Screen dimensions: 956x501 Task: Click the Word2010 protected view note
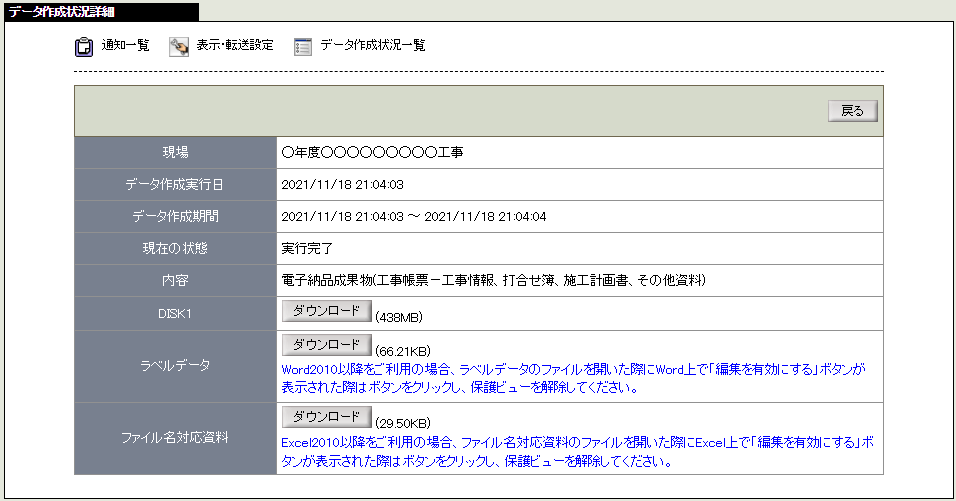(573, 378)
